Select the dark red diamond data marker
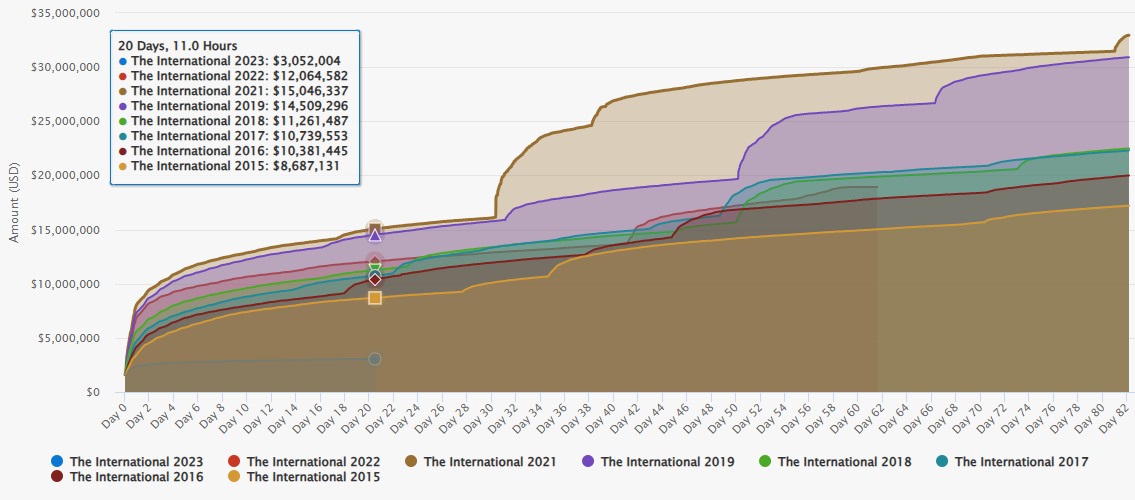The image size is (1135, 500). [x=375, y=279]
